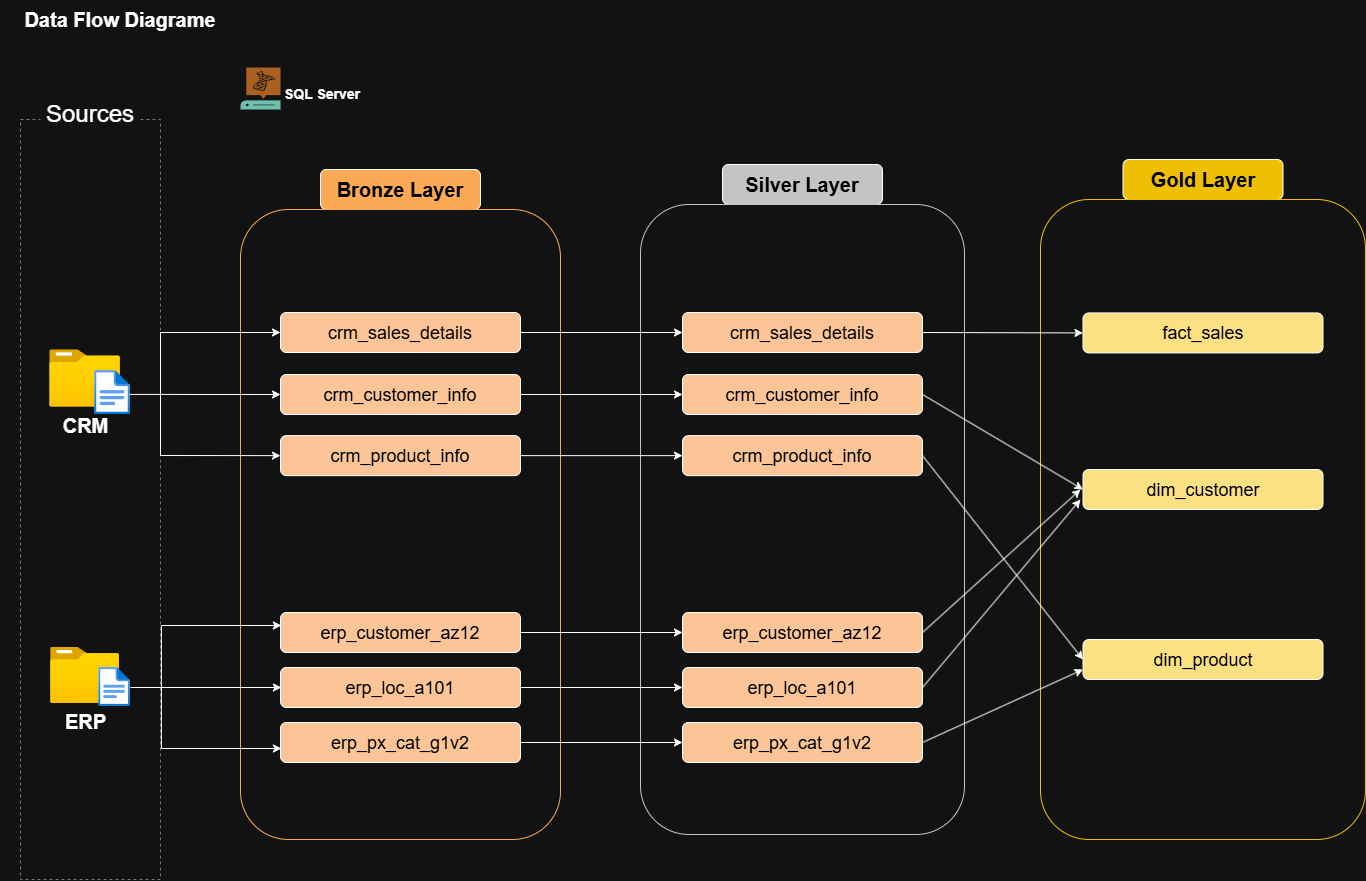Viewport: 1366px width, 881px height.
Task: Click the Silver Layer header label
Action: [801, 184]
